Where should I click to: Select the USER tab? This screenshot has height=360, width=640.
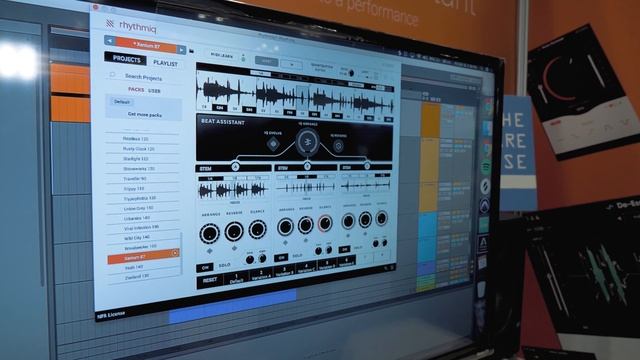coord(154,91)
